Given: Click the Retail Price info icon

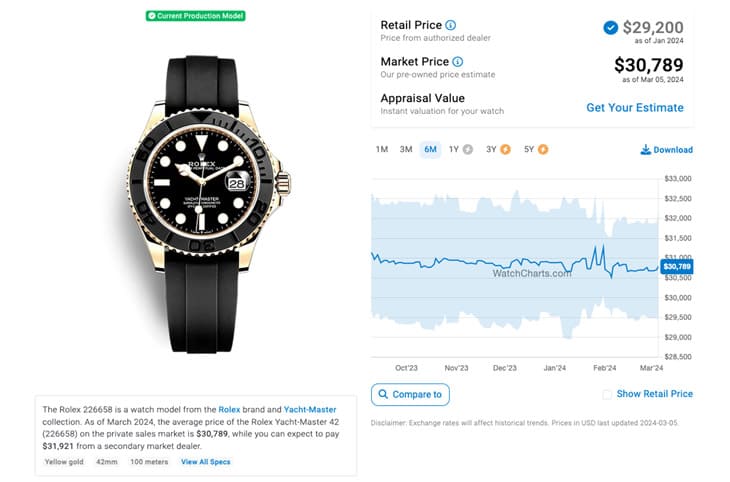Looking at the screenshot, I should pyautogui.click(x=450, y=25).
